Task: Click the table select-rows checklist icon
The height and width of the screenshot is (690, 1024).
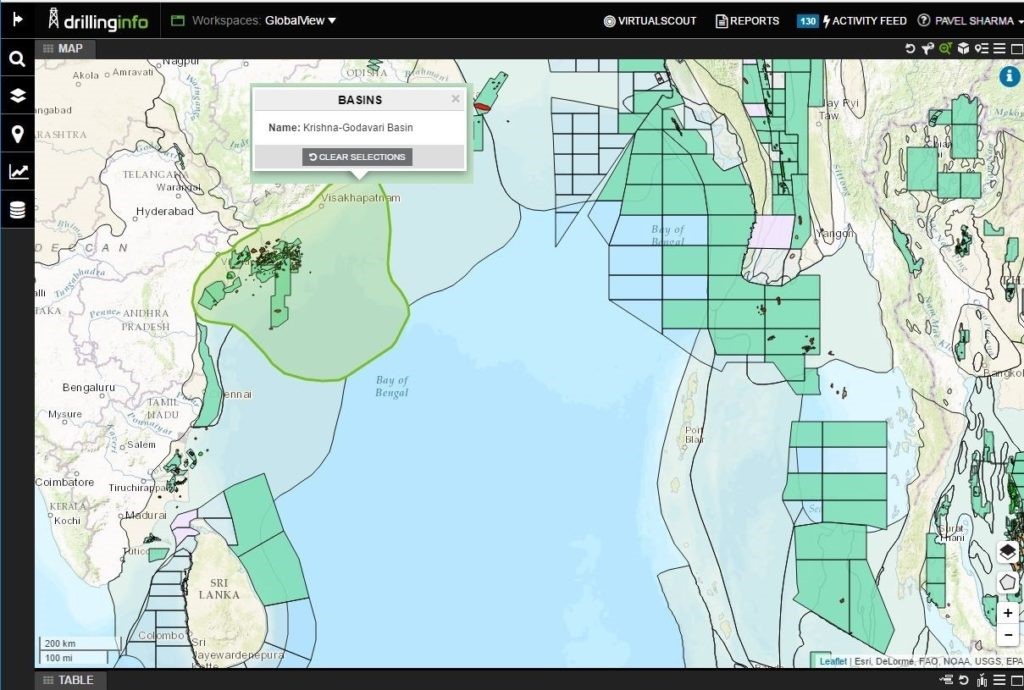Action: coord(946,680)
